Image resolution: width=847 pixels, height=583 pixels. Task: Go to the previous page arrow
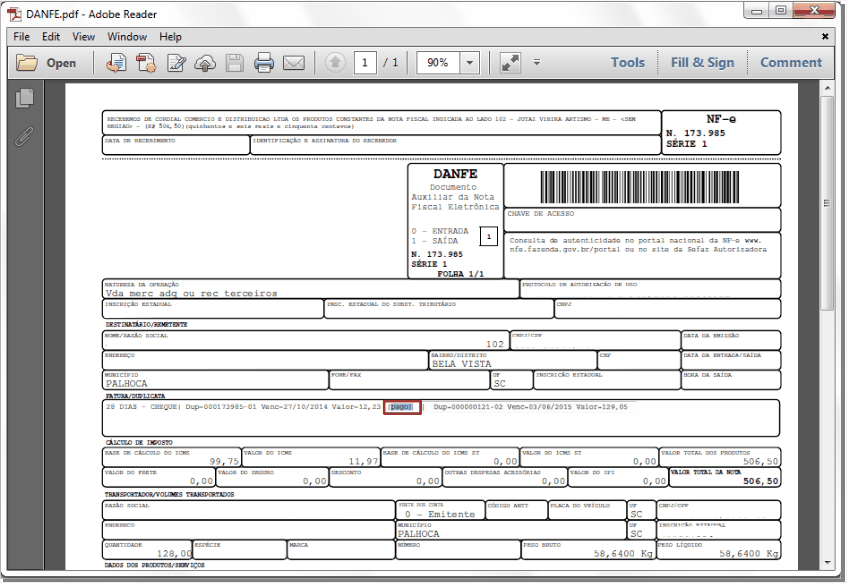(335, 63)
